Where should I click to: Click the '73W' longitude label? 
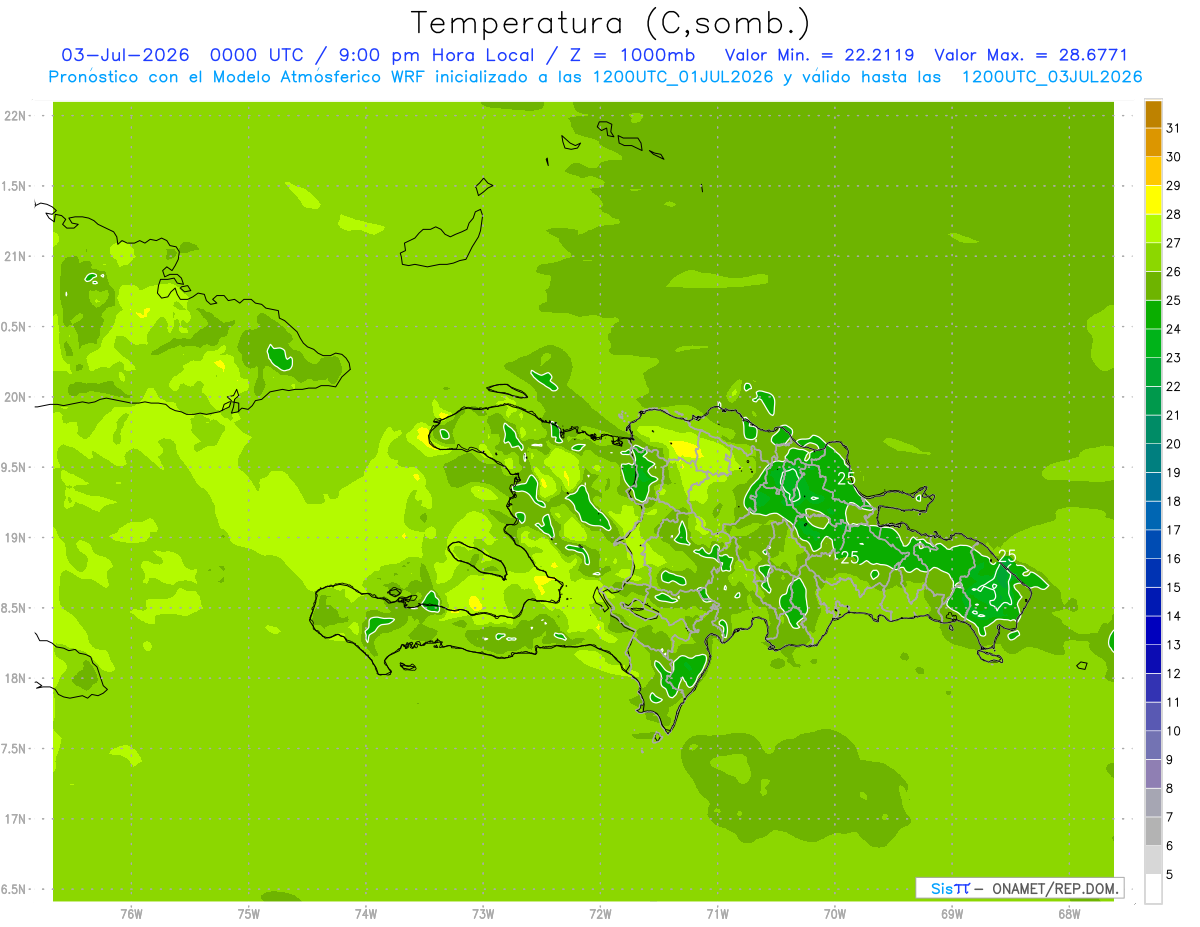point(483,914)
